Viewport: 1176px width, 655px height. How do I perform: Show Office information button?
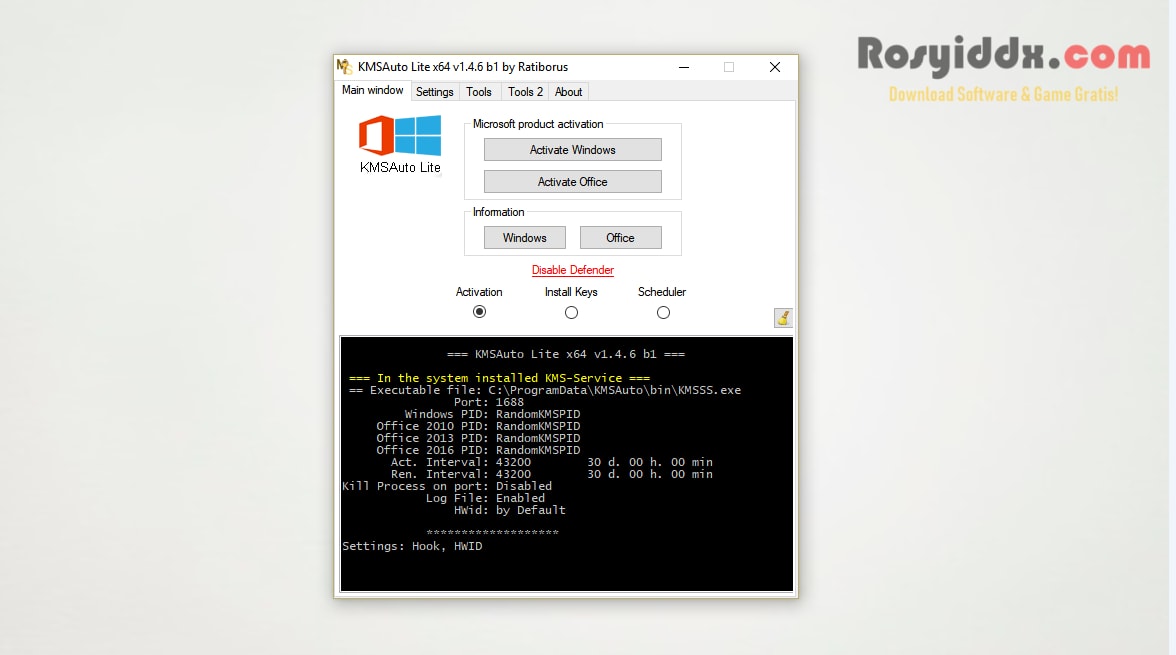click(x=620, y=238)
